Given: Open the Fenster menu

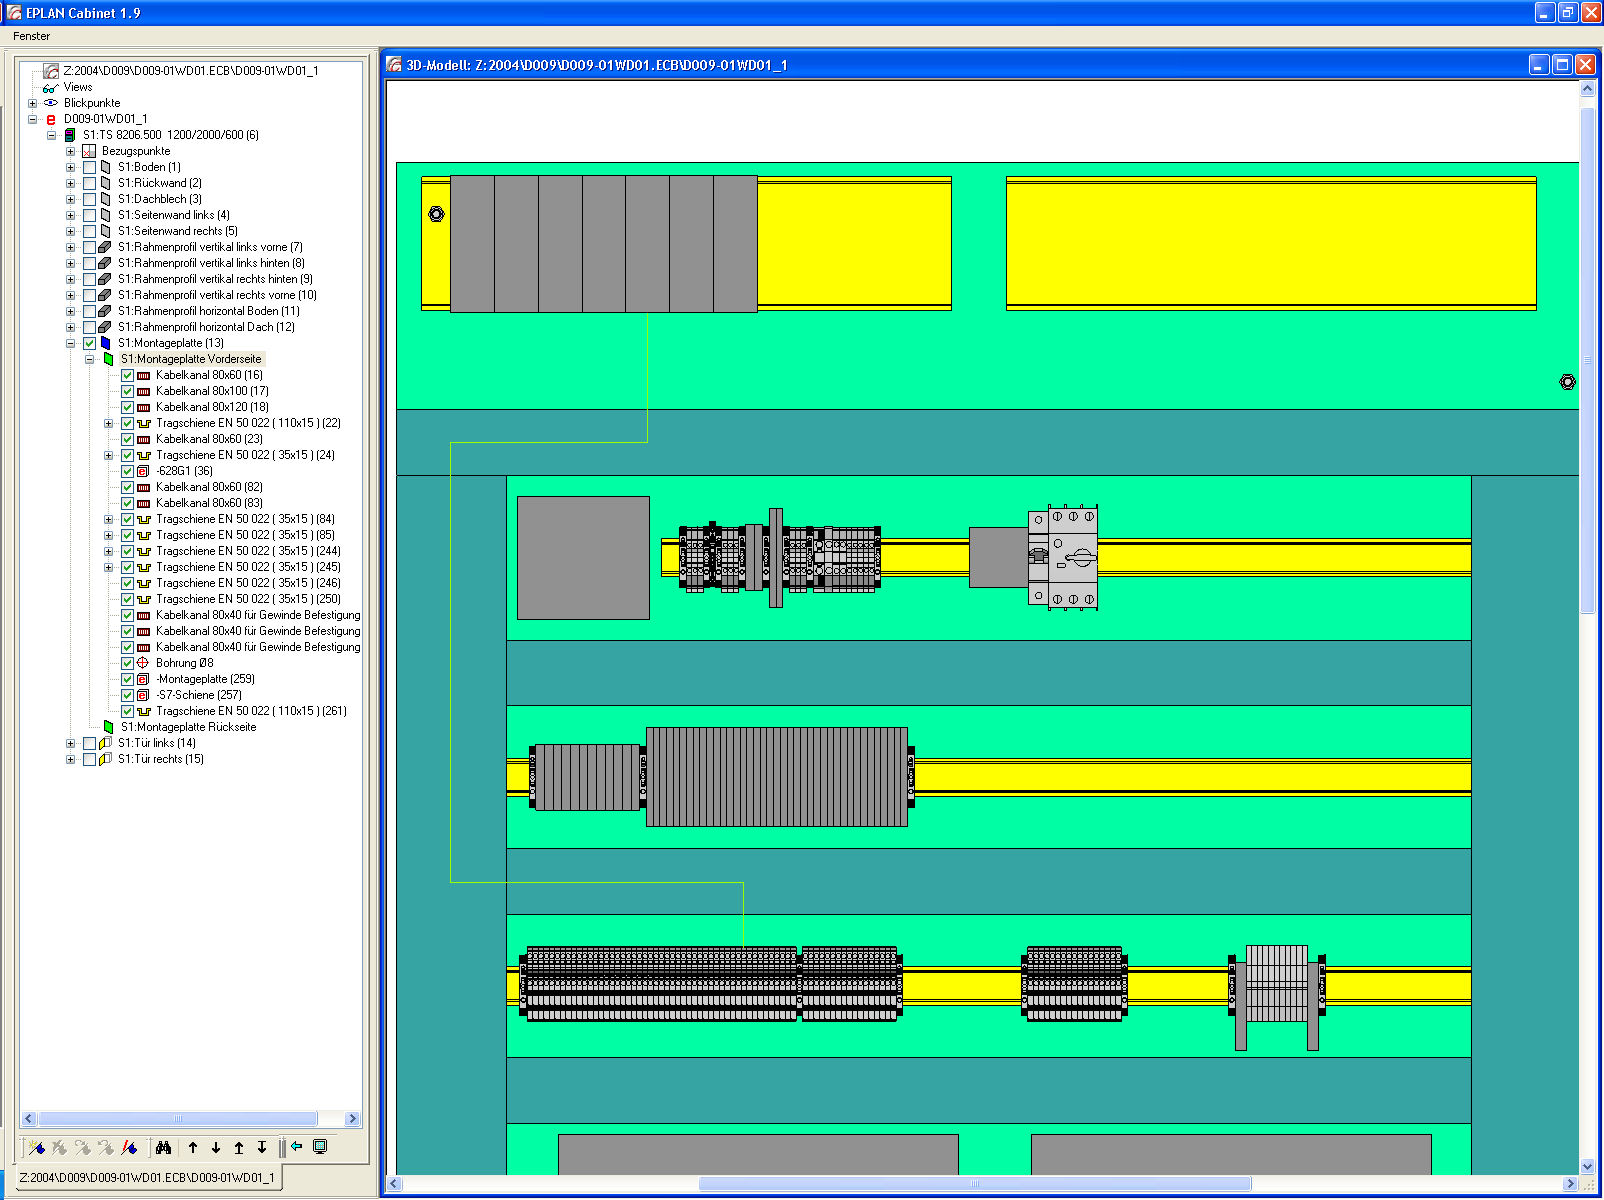Looking at the screenshot, I should tap(32, 36).
